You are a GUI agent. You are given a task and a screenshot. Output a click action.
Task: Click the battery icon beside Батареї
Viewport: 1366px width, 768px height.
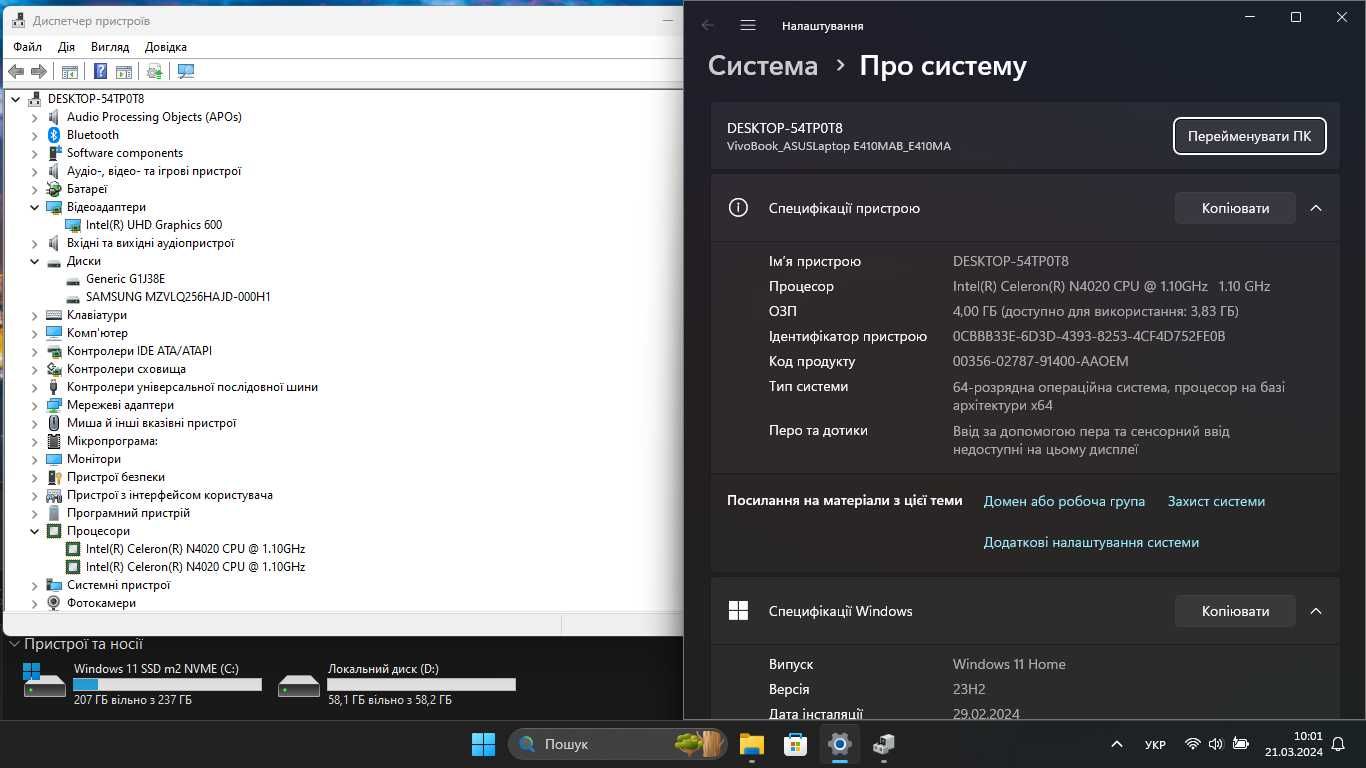point(54,189)
